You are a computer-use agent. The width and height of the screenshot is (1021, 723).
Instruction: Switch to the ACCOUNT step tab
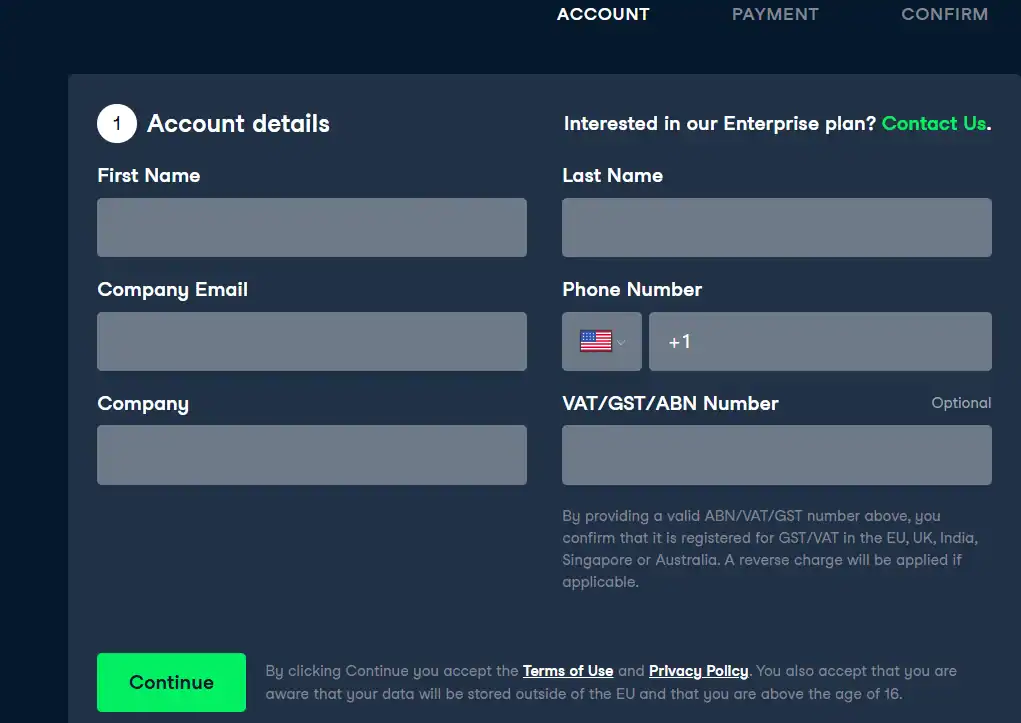pos(603,14)
